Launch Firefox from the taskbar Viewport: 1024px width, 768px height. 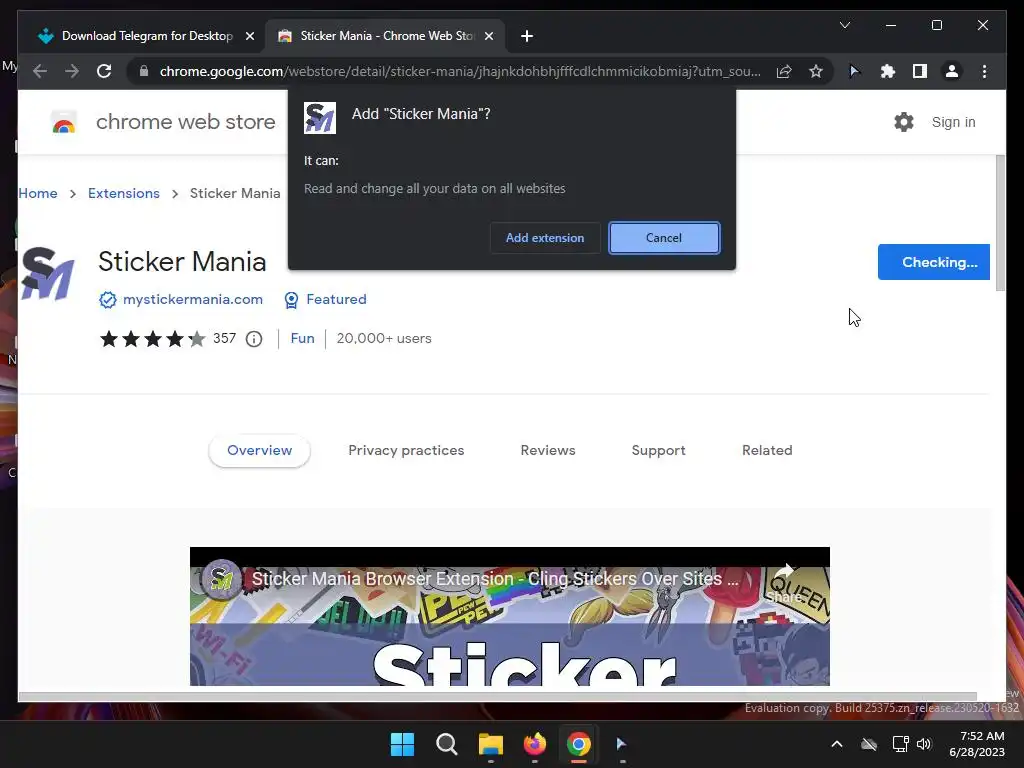[535, 744]
